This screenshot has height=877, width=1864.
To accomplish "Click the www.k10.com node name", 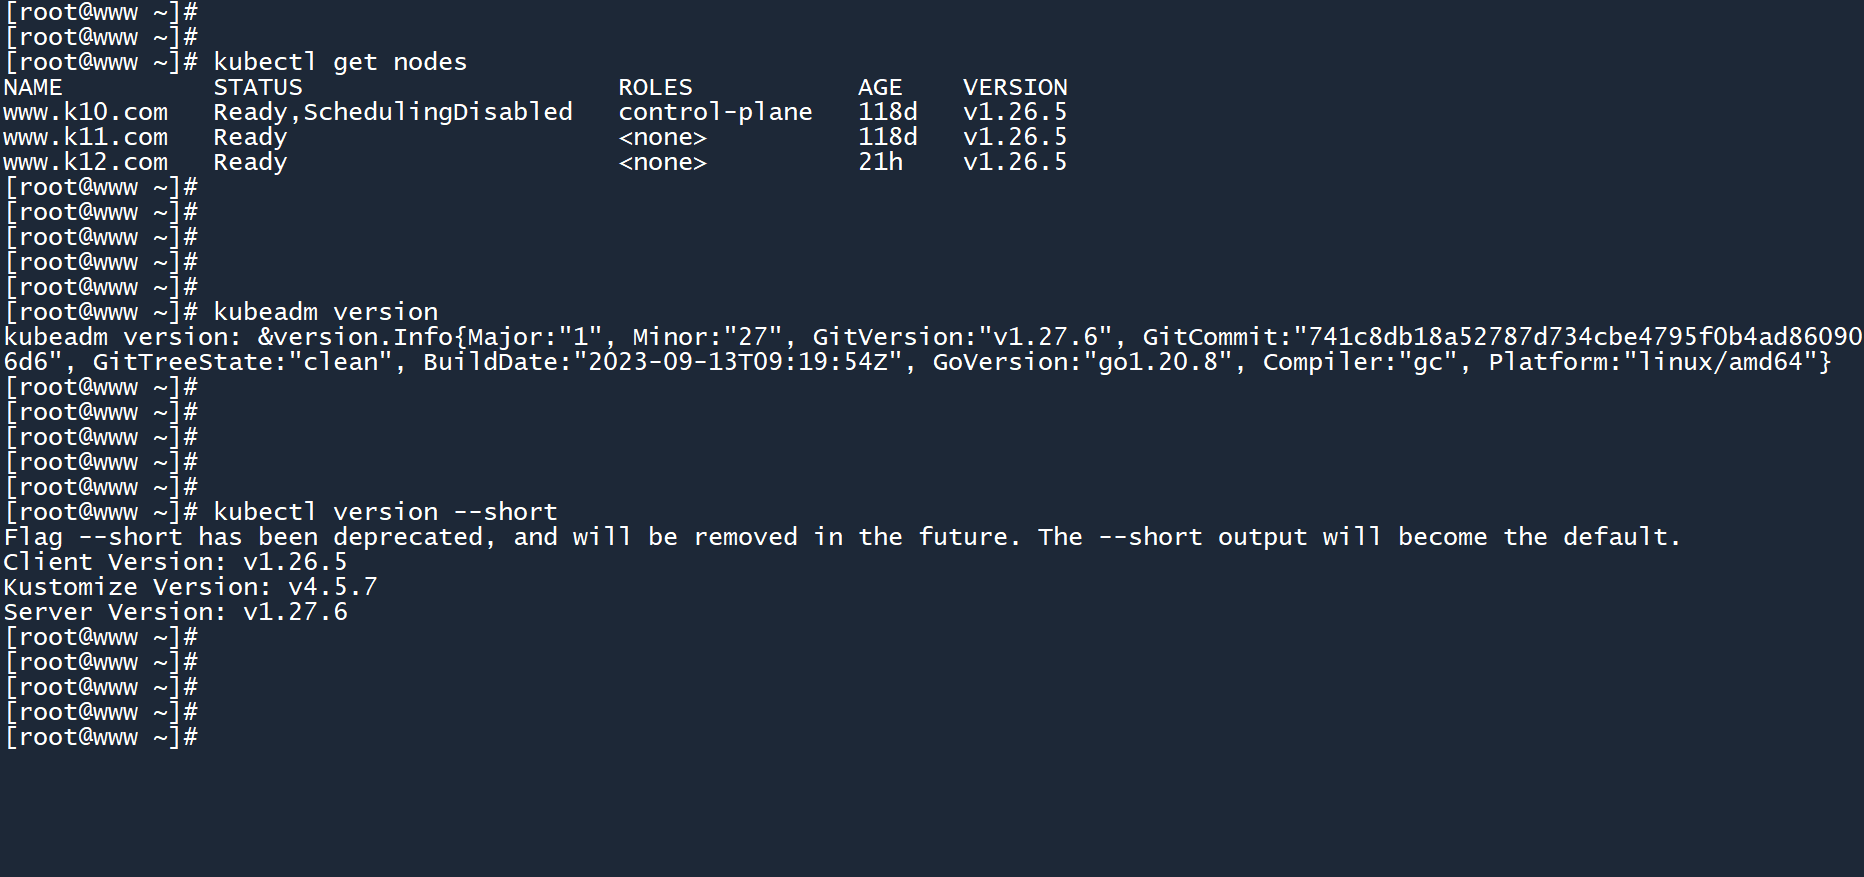I will point(86,112).
